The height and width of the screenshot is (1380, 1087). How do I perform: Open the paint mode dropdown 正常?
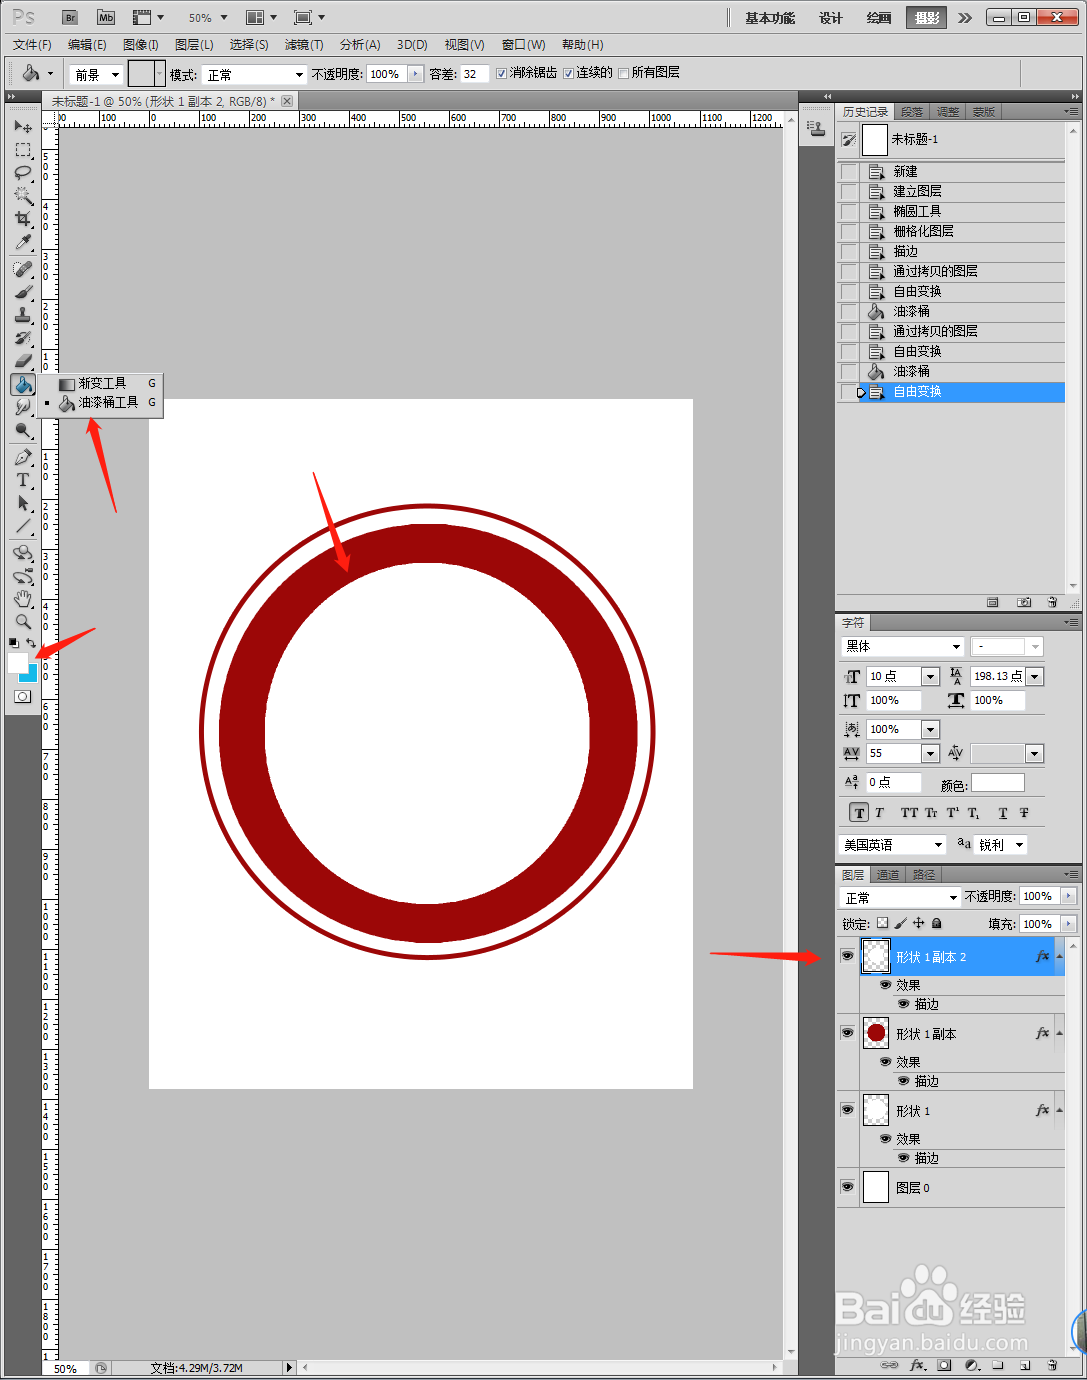tap(255, 74)
